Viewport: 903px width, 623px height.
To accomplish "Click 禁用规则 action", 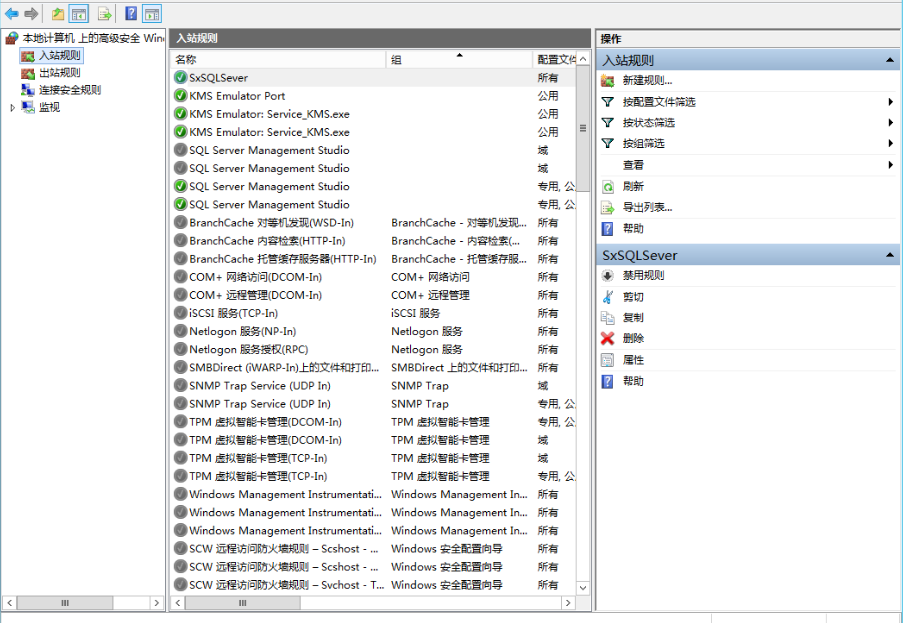I will pos(643,276).
